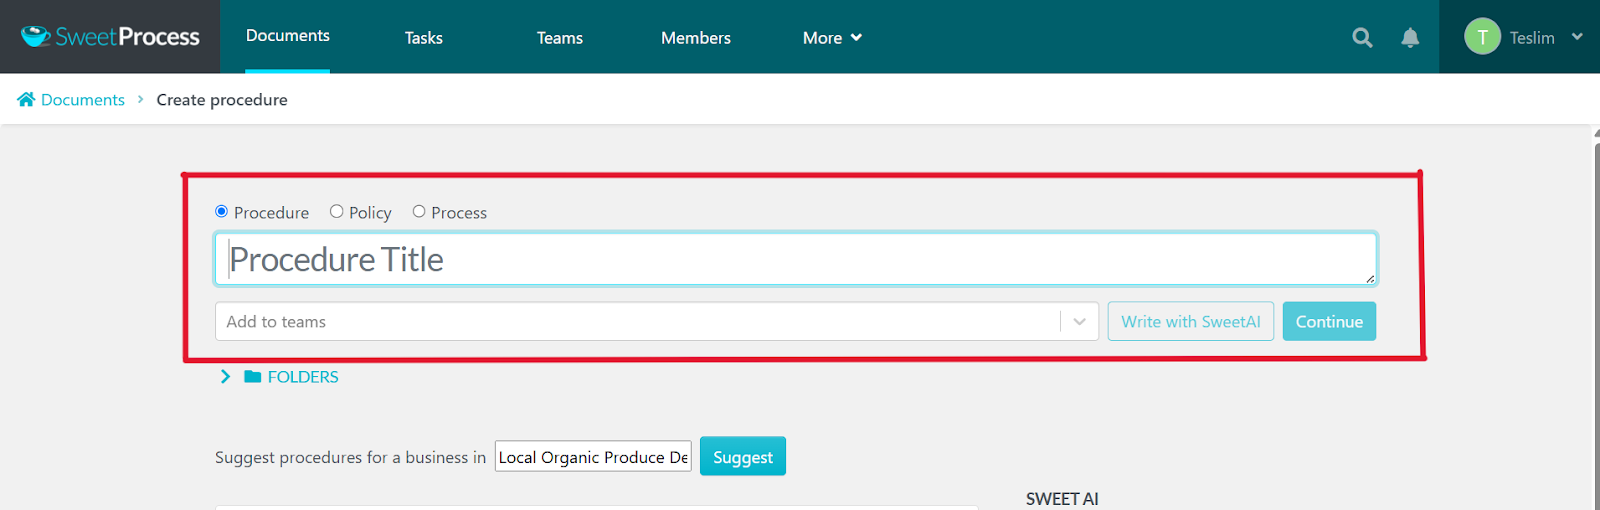Click the SWEET AI heading

point(1062,499)
